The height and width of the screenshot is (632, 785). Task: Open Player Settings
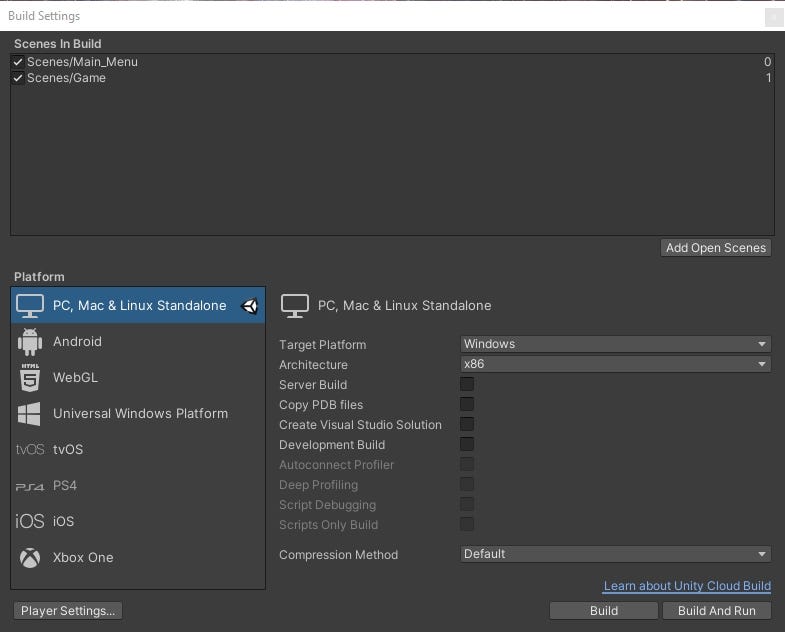pos(68,611)
